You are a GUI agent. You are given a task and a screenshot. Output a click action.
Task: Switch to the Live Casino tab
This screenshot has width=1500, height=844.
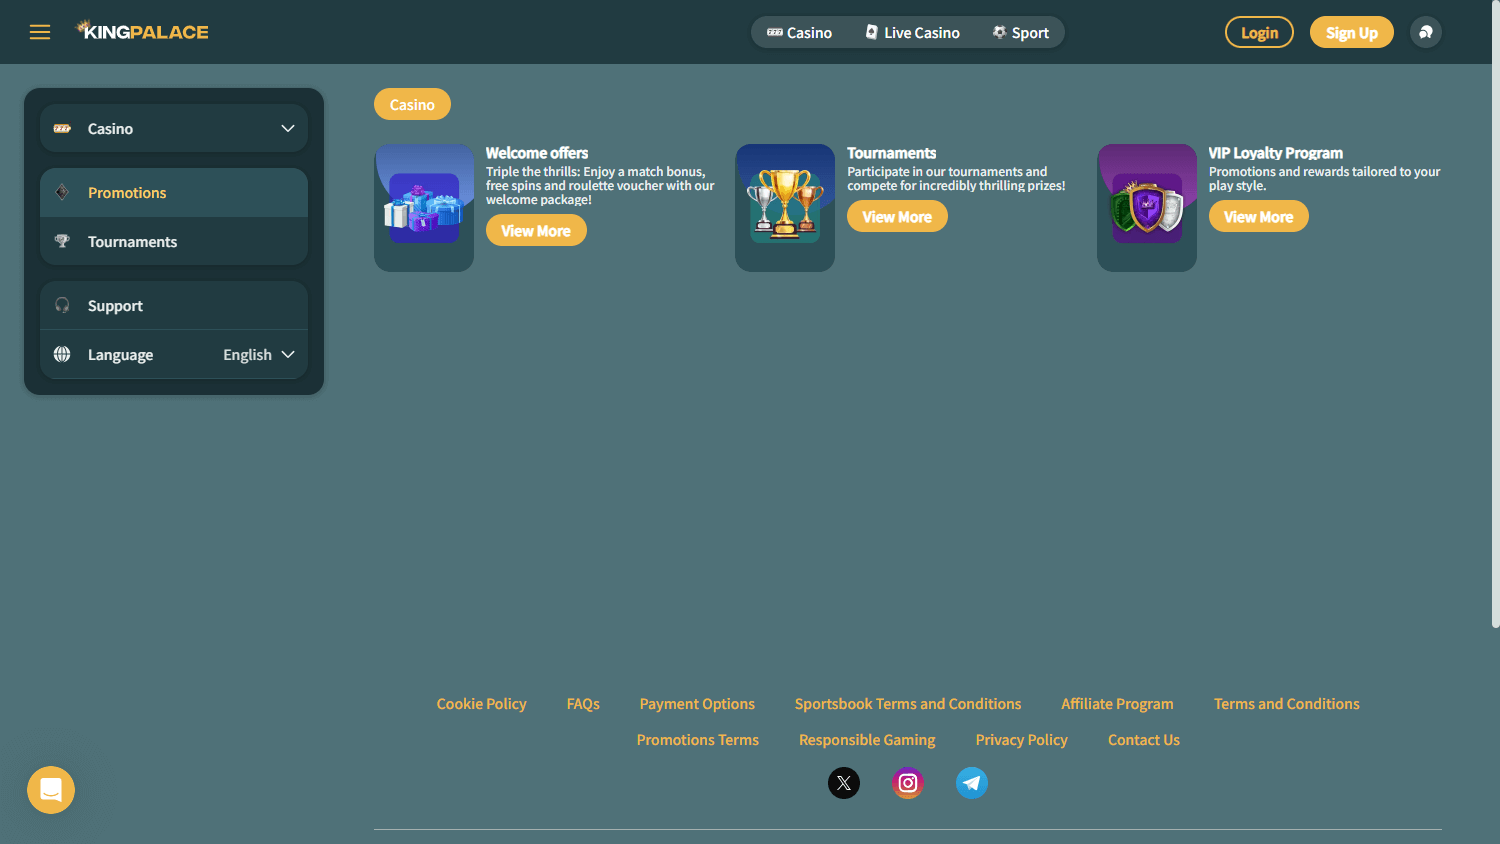(911, 32)
